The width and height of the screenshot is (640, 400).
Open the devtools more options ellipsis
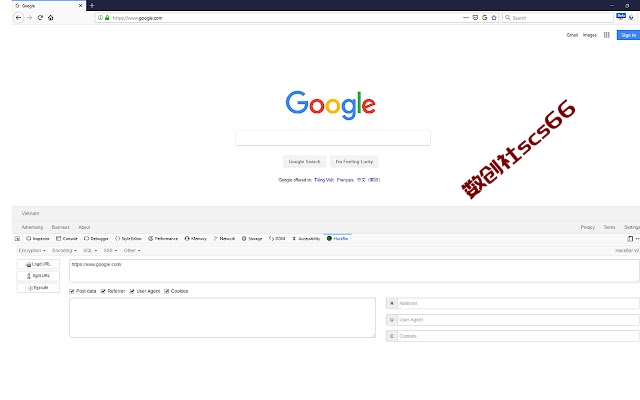(637, 239)
